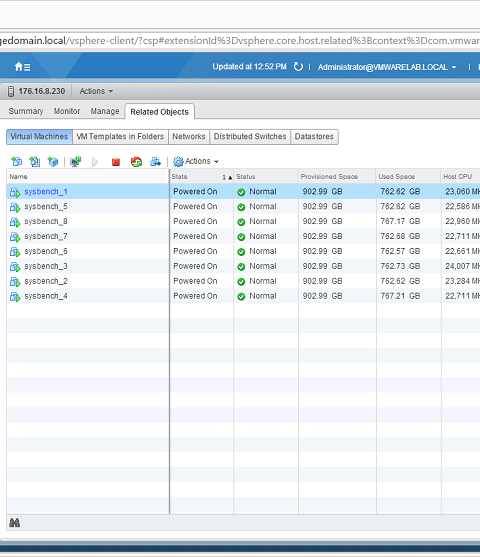Open the sysbench_1 VM link

click(x=46, y=192)
